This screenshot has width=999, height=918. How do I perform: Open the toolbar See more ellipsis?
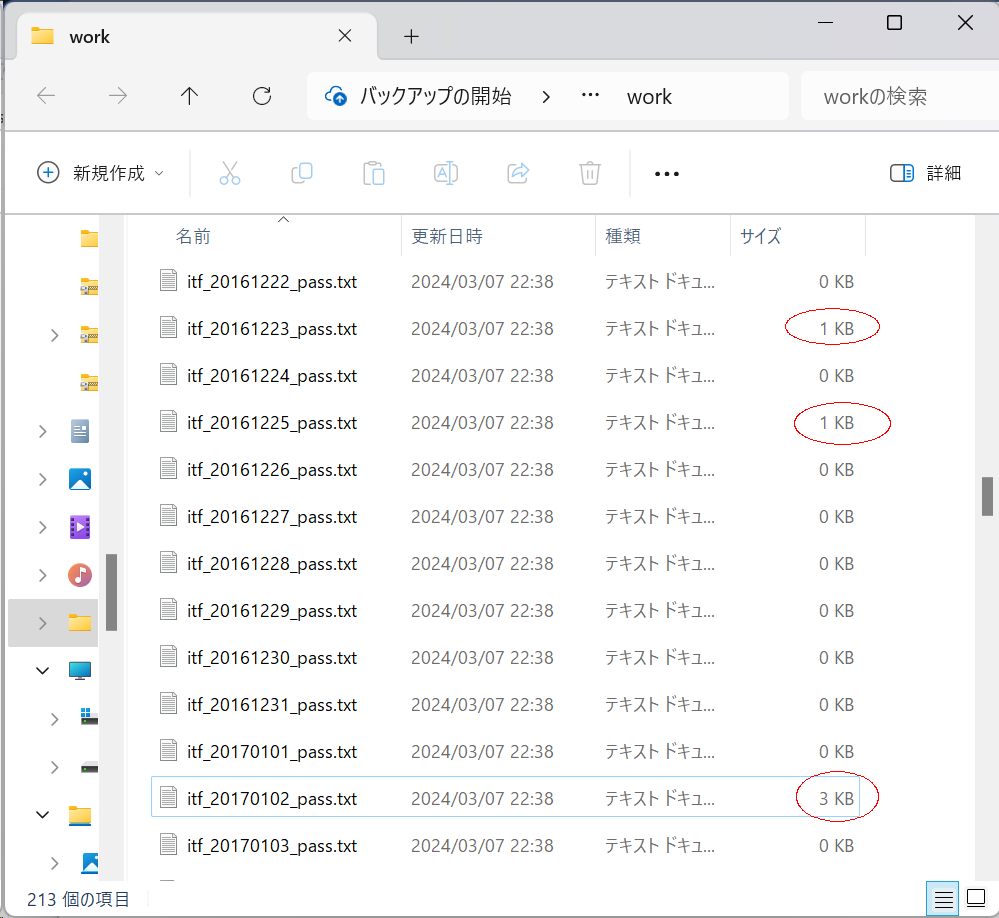click(x=666, y=174)
